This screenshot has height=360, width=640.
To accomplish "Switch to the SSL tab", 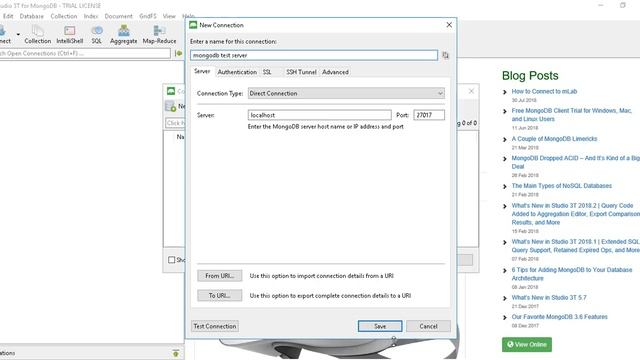I will tap(267, 72).
